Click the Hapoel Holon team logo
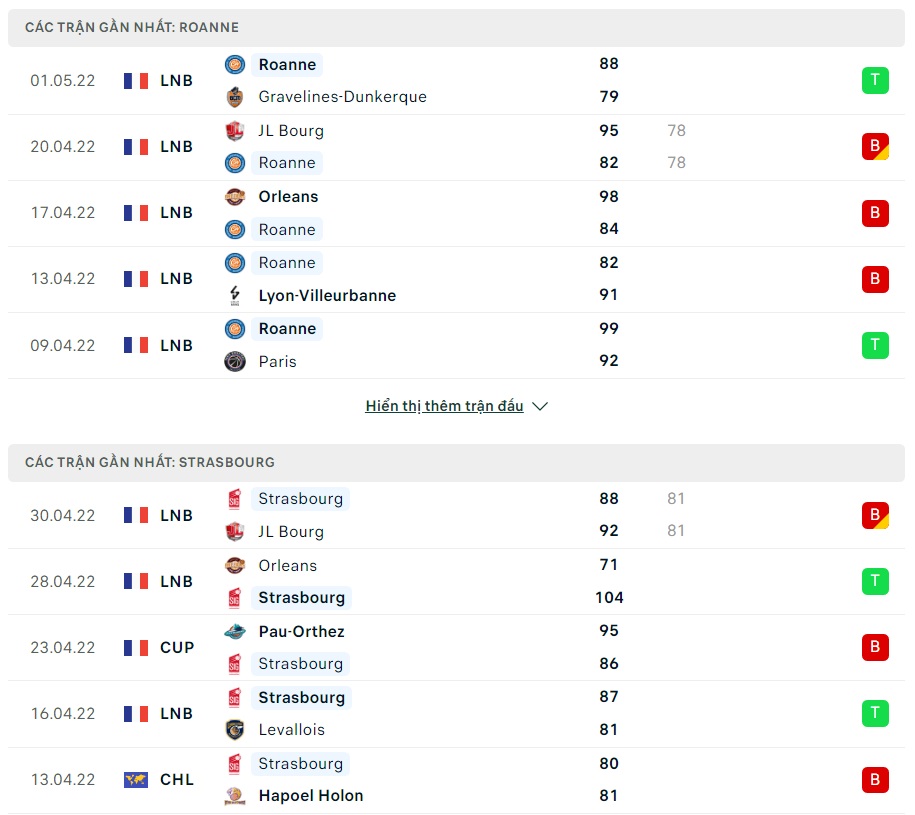Screen dimensions: 915x815 pos(235,796)
